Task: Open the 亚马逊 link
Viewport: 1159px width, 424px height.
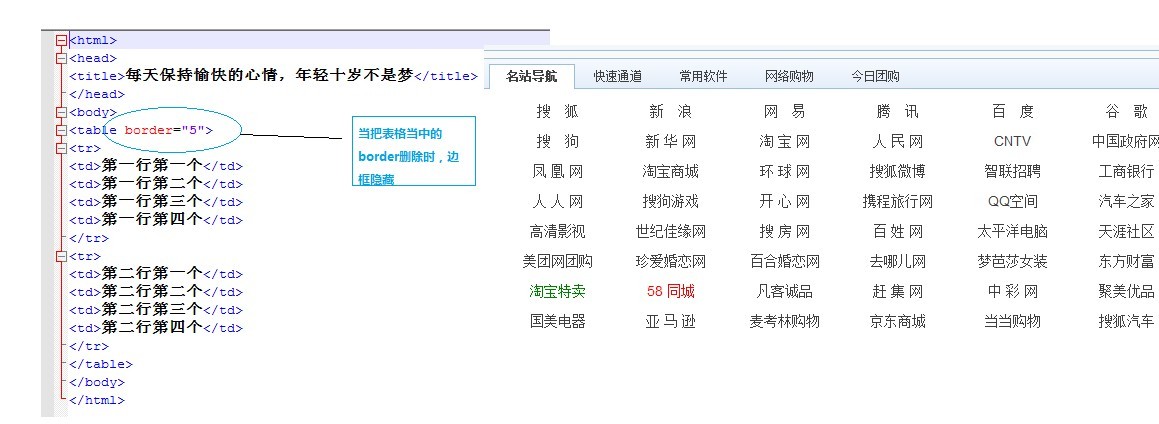Action: click(670, 321)
